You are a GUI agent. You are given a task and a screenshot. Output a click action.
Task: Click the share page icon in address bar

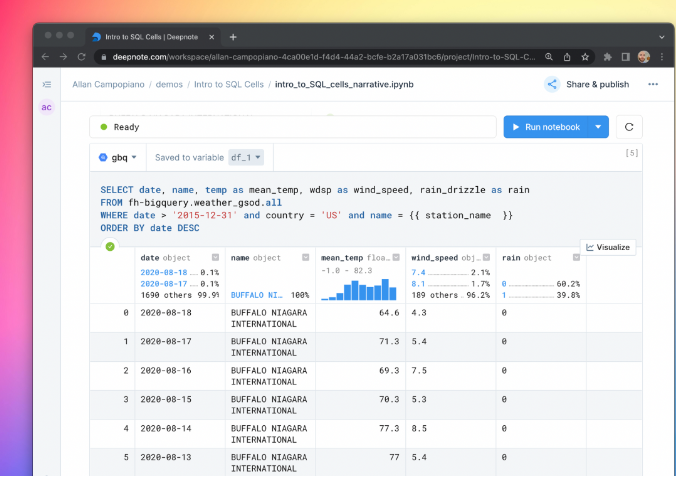pyautogui.click(x=567, y=57)
